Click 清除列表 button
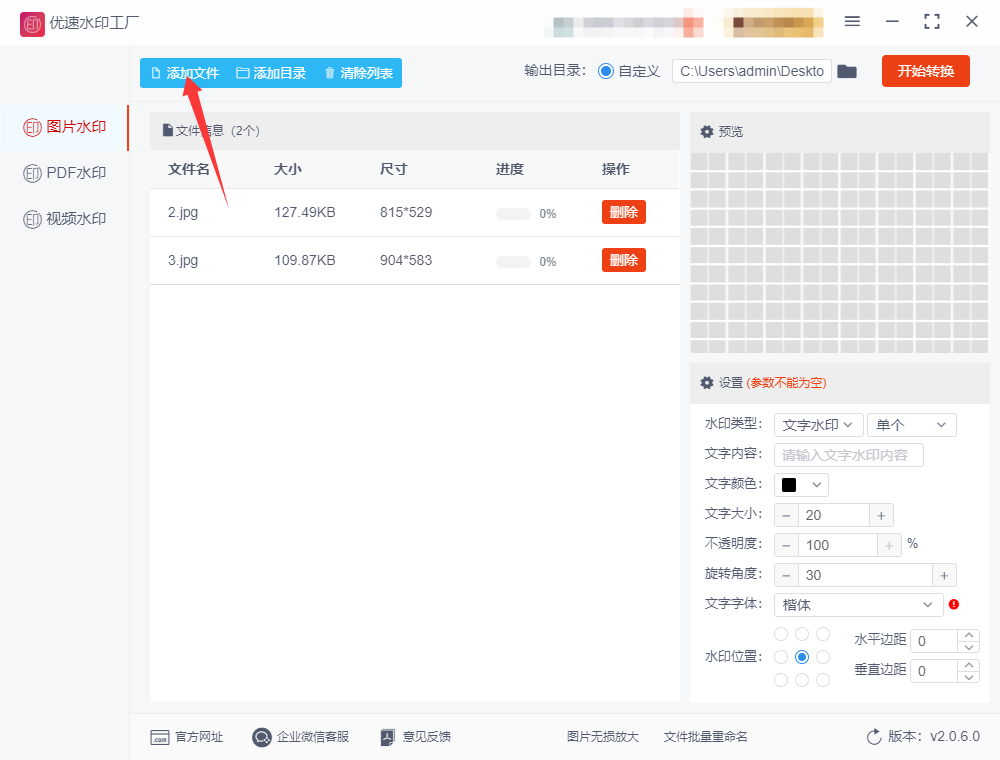 click(358, 73)
